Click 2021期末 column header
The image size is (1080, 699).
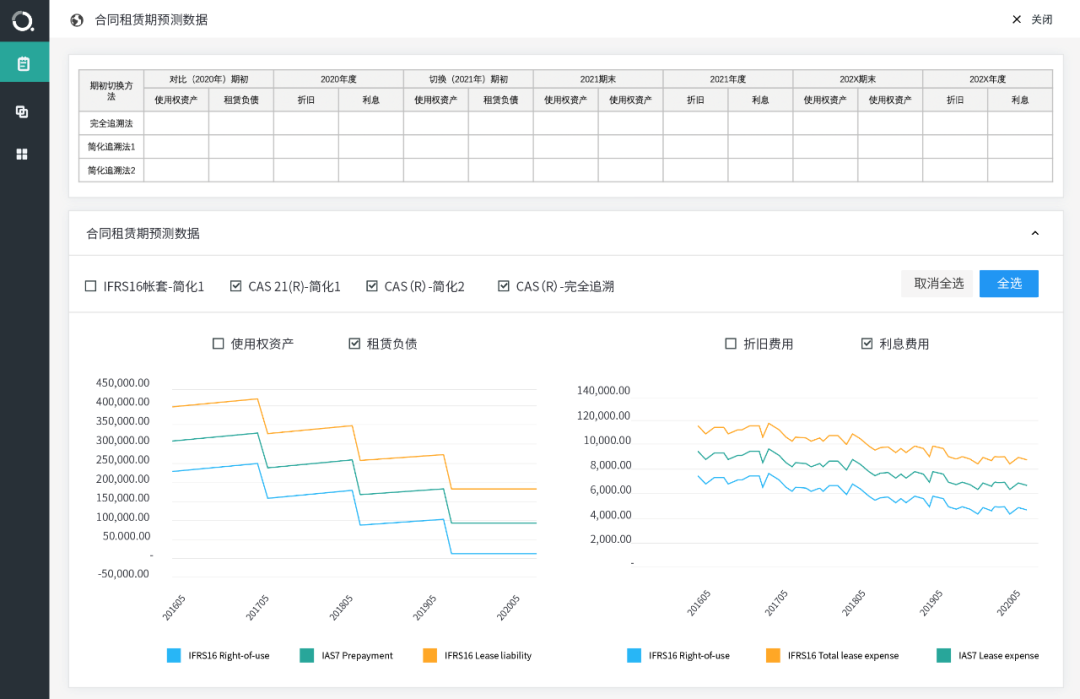[x=598, y=79]
